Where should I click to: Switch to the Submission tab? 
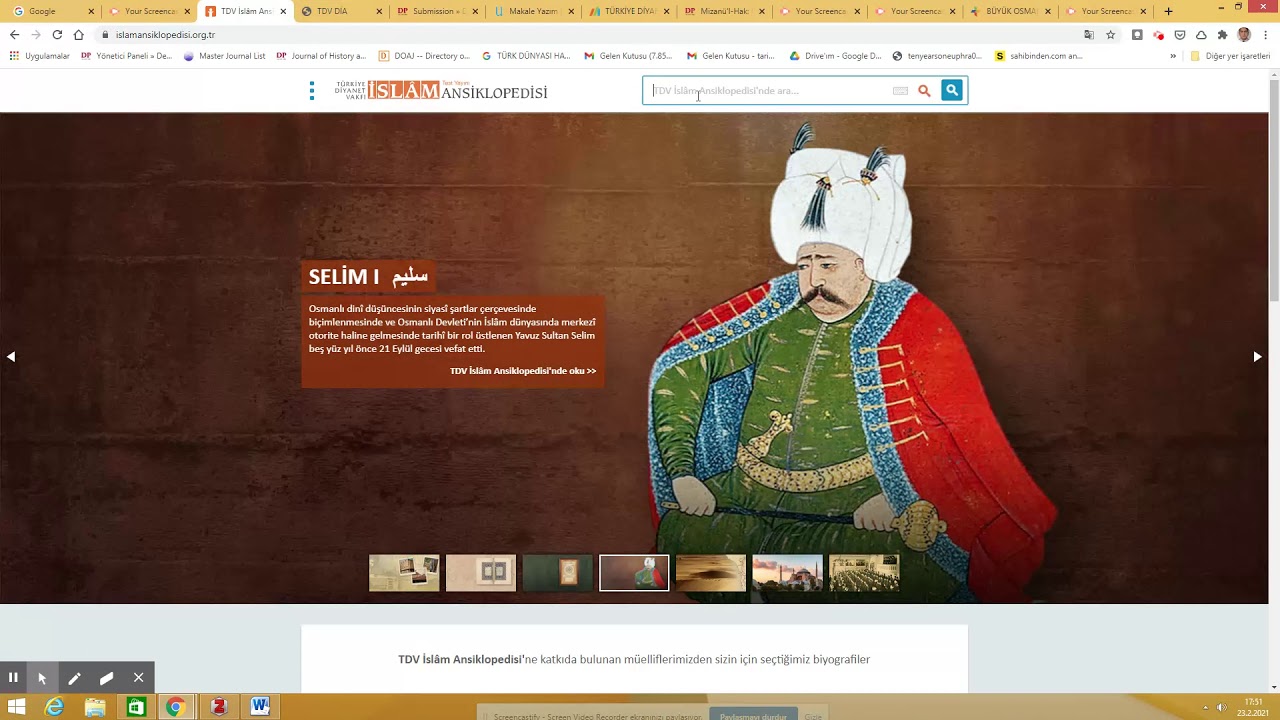tap(437, 12)
